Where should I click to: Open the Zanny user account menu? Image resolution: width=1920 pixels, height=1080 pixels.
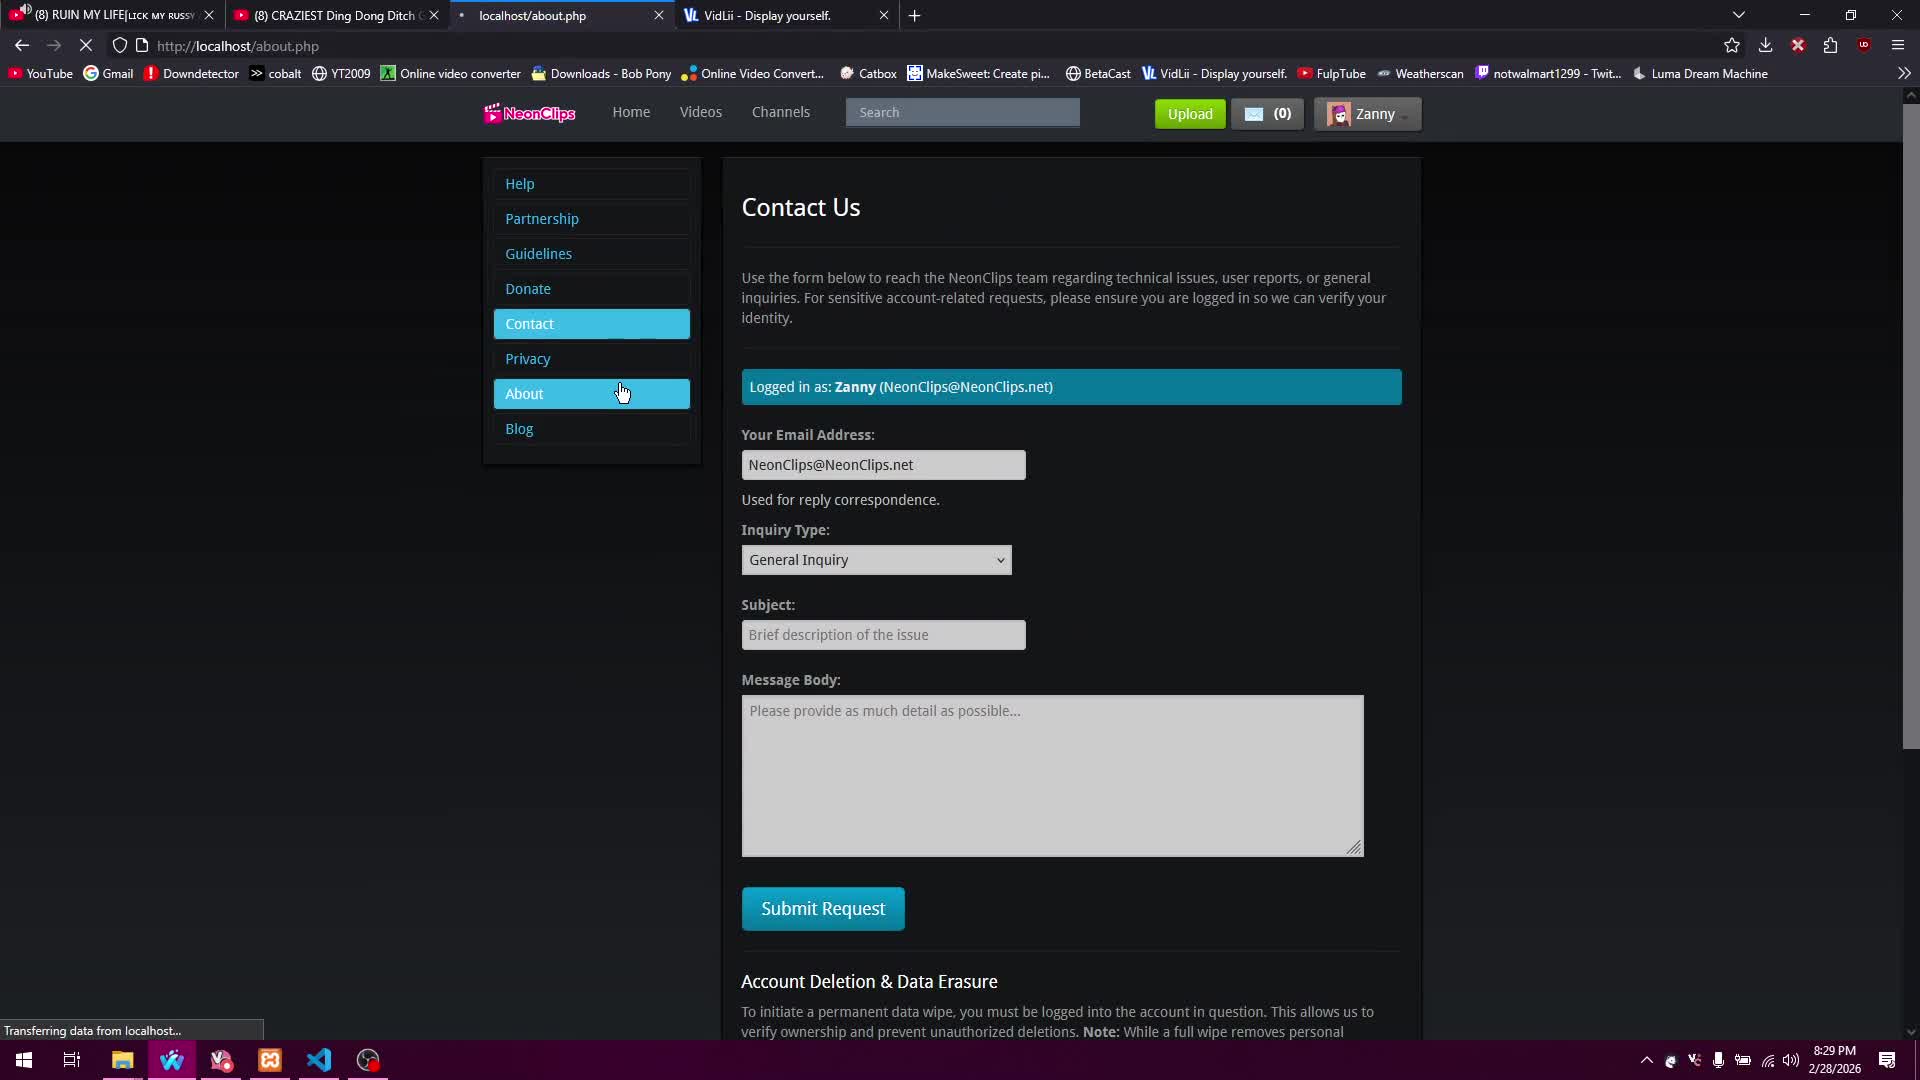point(1367,114)
